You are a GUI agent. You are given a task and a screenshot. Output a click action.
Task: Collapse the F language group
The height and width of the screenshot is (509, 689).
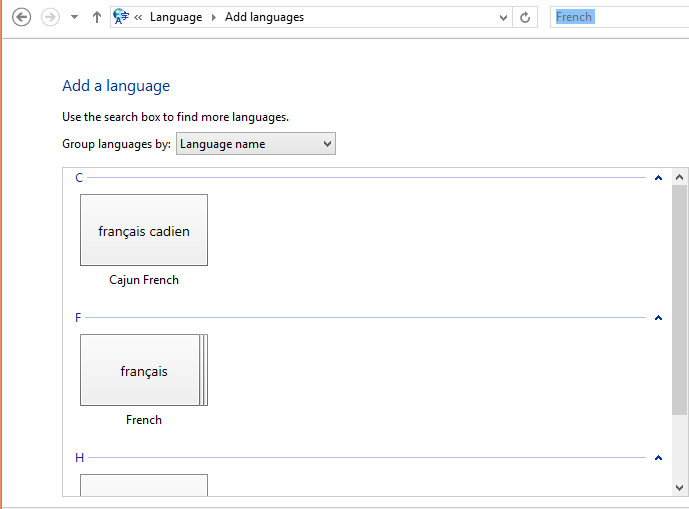pyautogui.click(x=658, y=318)
